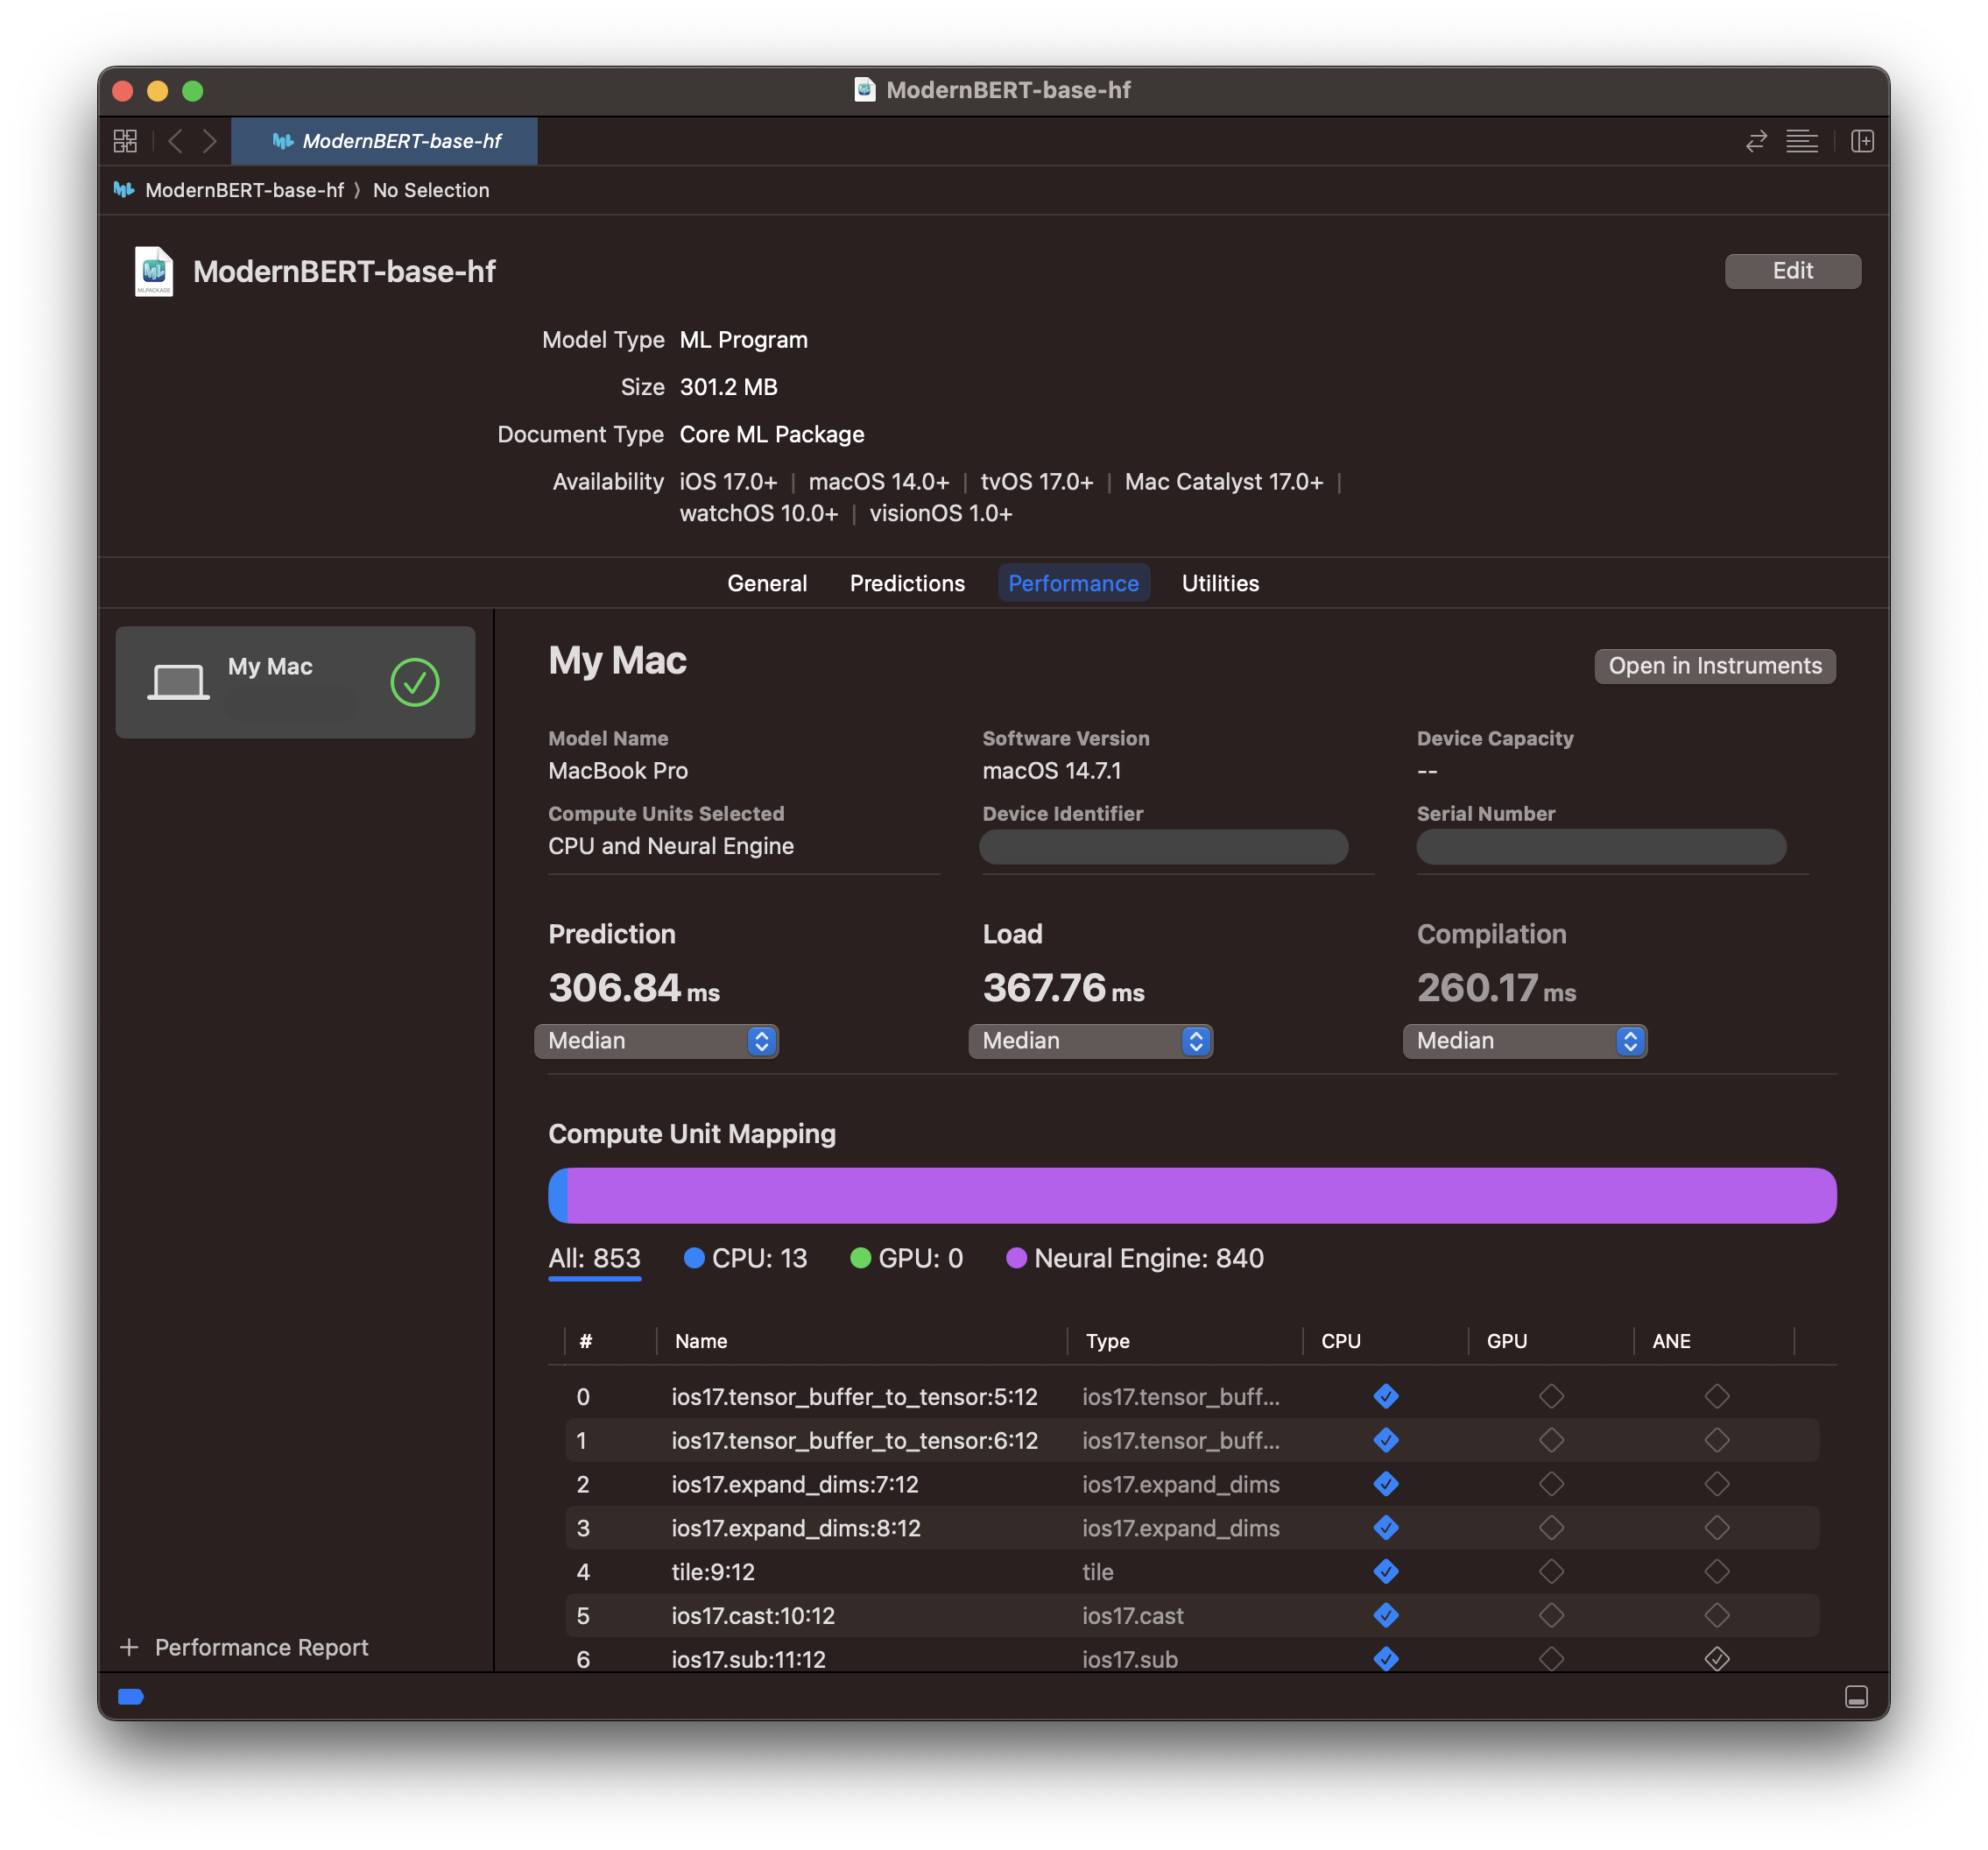Open the Prediction Median dropdown
The height and width of the screenshot is (1850, 1988).
[x=656, y=1041]
